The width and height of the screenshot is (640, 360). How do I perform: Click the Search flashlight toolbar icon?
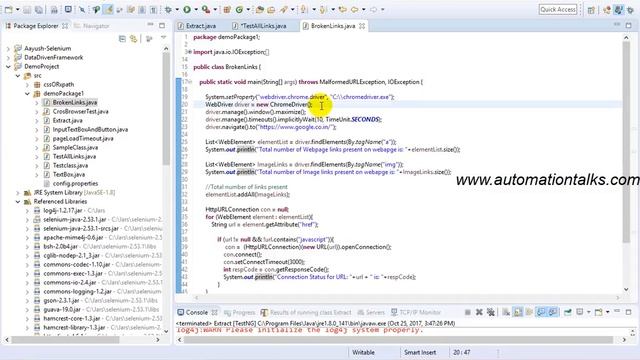click(x=283, y=9)
